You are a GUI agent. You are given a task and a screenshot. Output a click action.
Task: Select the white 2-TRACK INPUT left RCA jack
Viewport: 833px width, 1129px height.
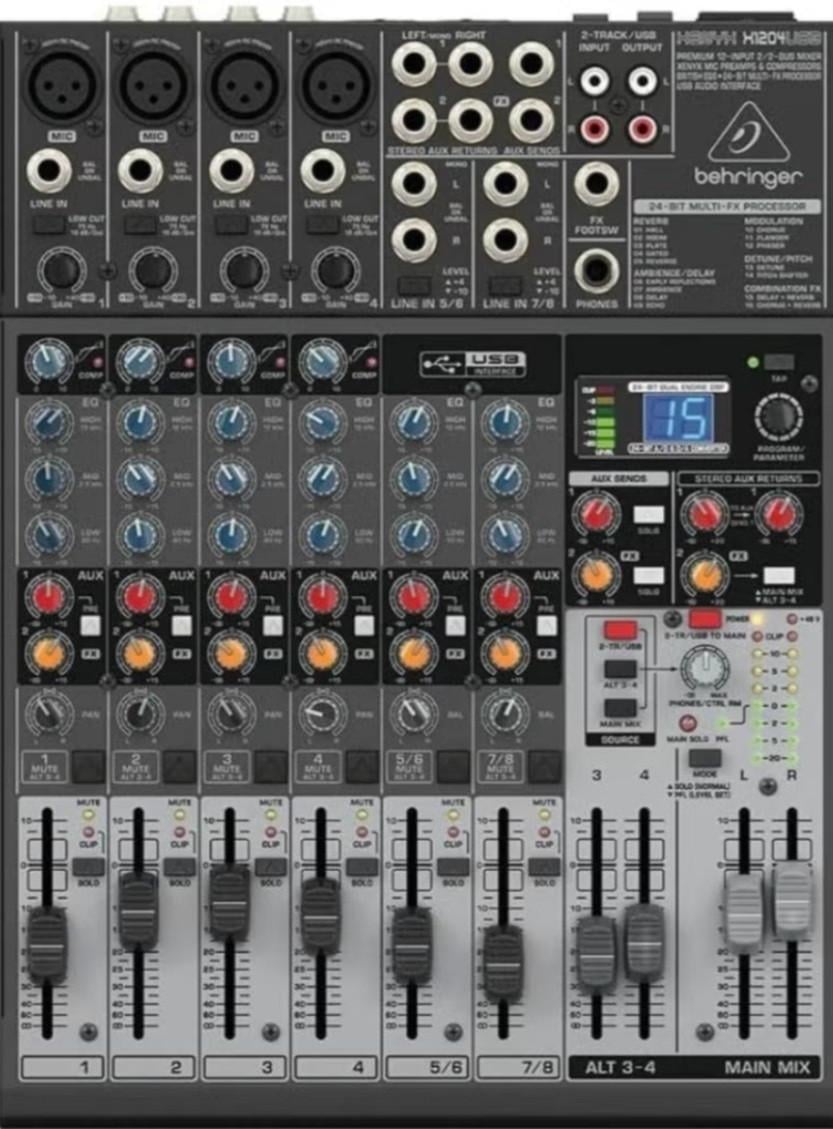point(595,81)
